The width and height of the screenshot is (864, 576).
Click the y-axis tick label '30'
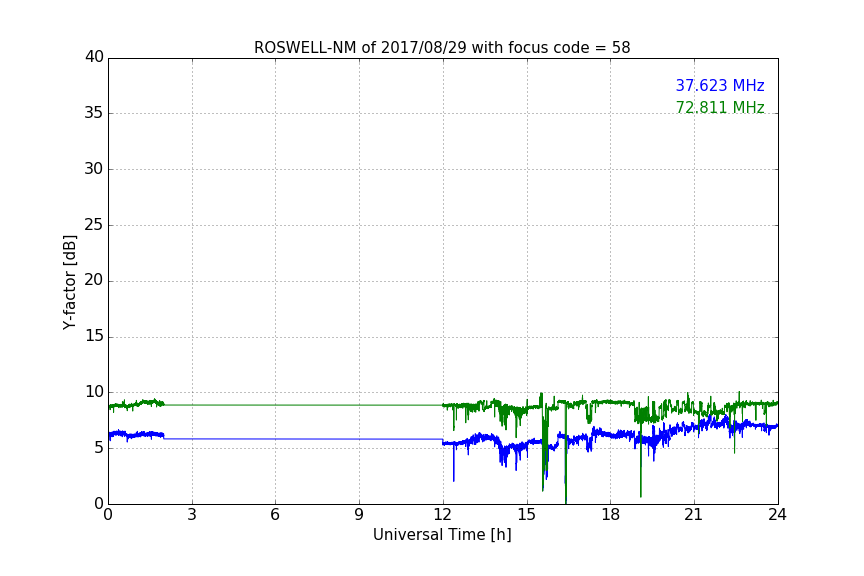pyautogui.click(x=94, y=169)
